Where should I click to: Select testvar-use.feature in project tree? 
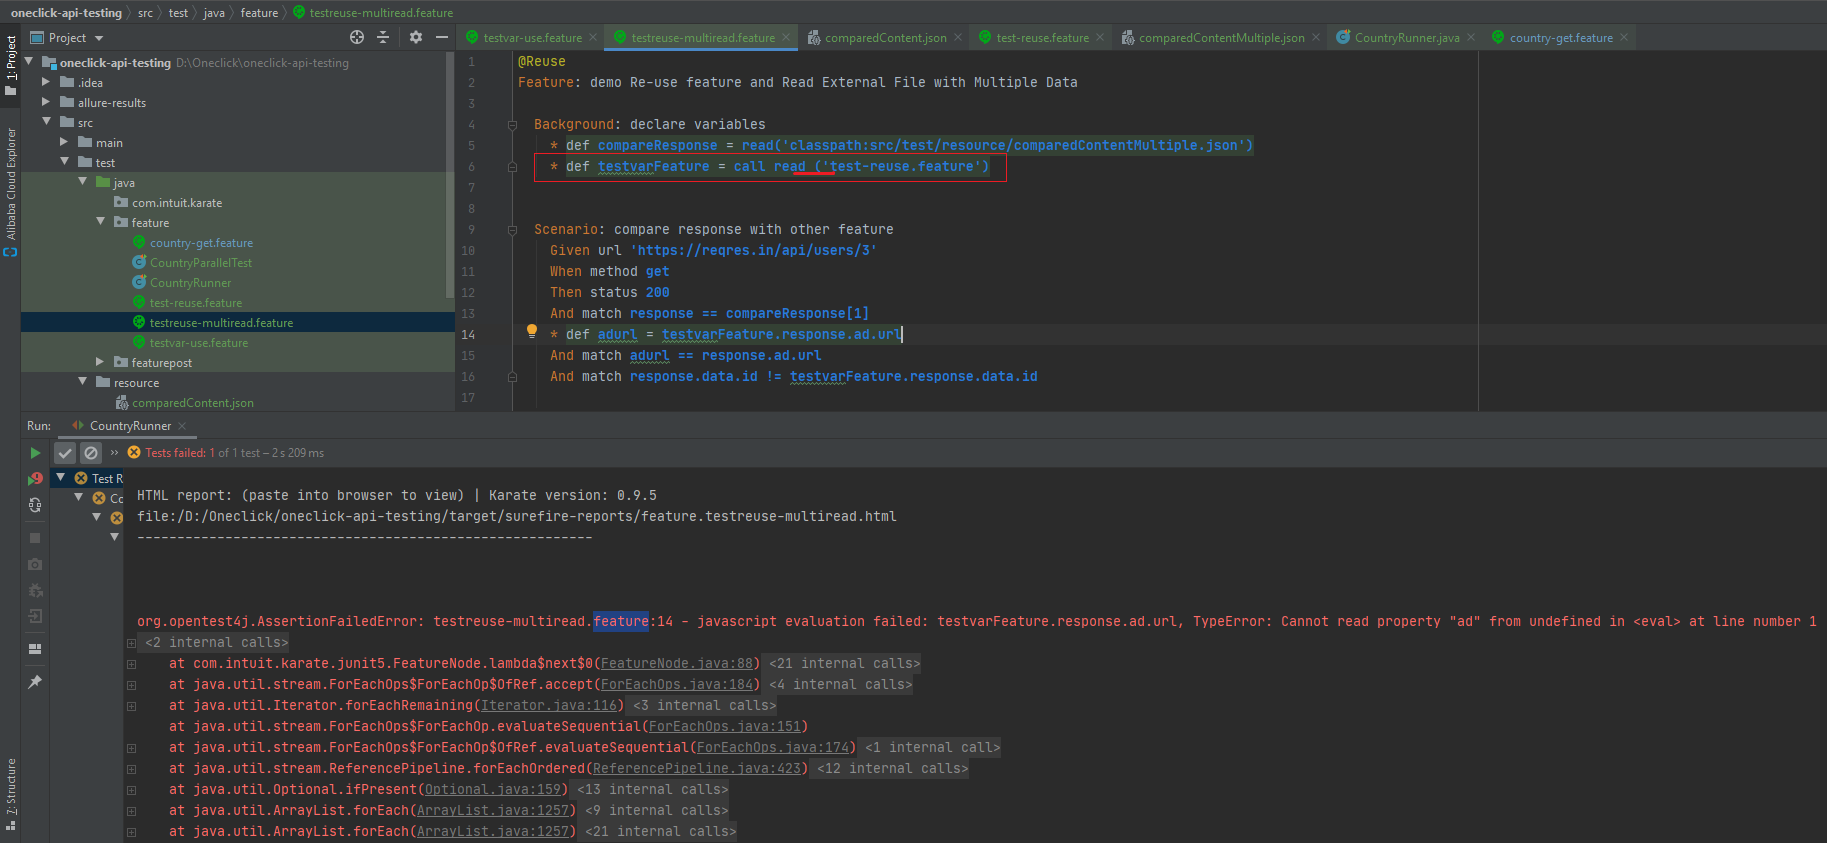199,342
